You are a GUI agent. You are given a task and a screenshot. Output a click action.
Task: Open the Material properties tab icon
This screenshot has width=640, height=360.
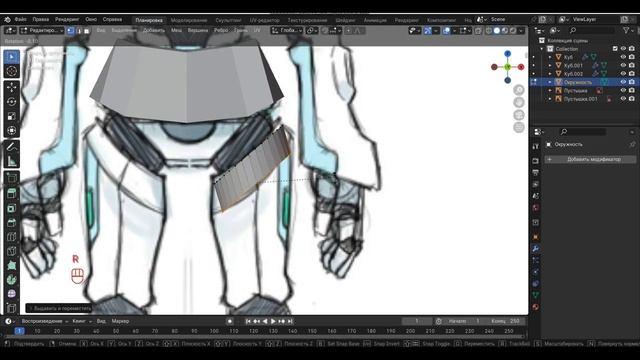pyautogui.click(x=536, y=307)
